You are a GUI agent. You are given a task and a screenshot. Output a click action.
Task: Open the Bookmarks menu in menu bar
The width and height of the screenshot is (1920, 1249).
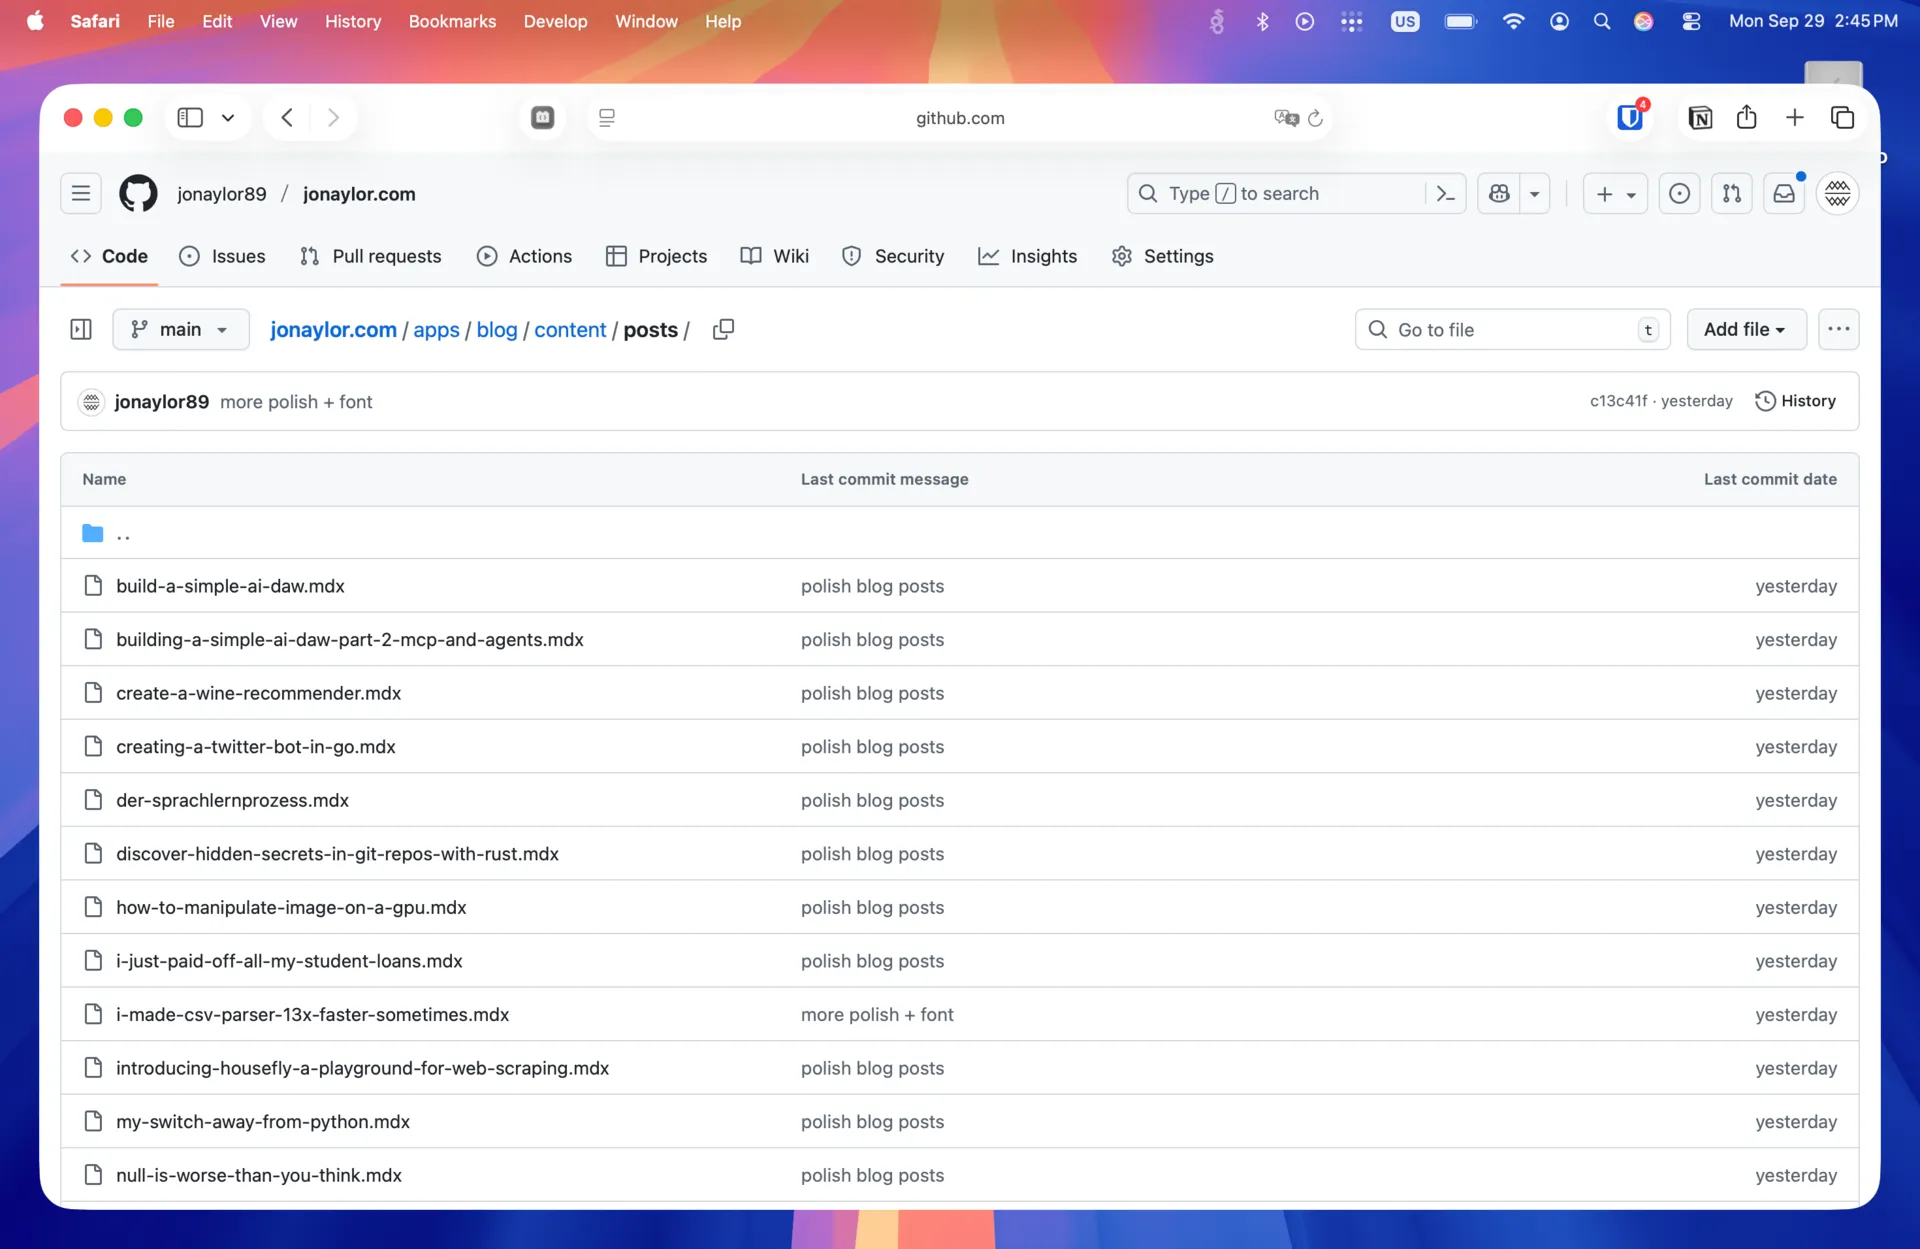(452, 21)
